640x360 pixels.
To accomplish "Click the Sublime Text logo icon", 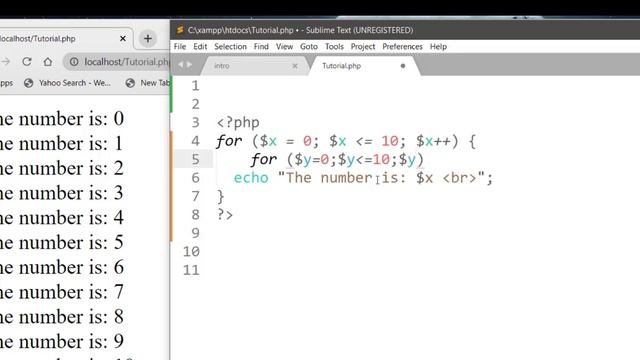I will [x=180, y=30].
